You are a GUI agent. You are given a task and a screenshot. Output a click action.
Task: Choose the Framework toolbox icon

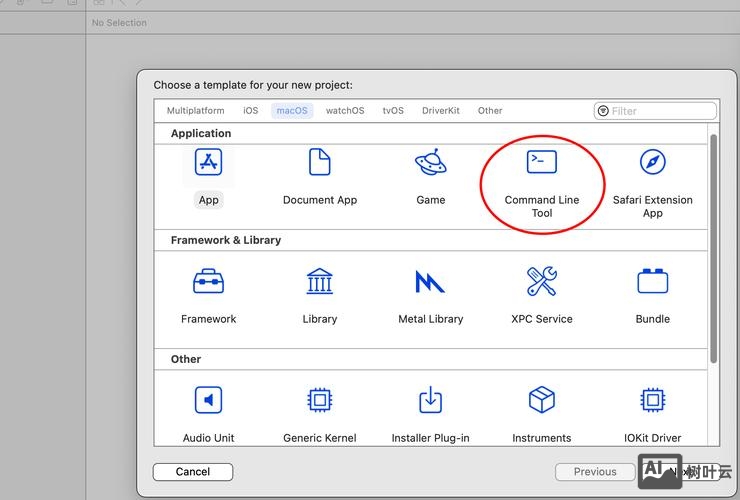pyautogui.click(x=208, y=282)
